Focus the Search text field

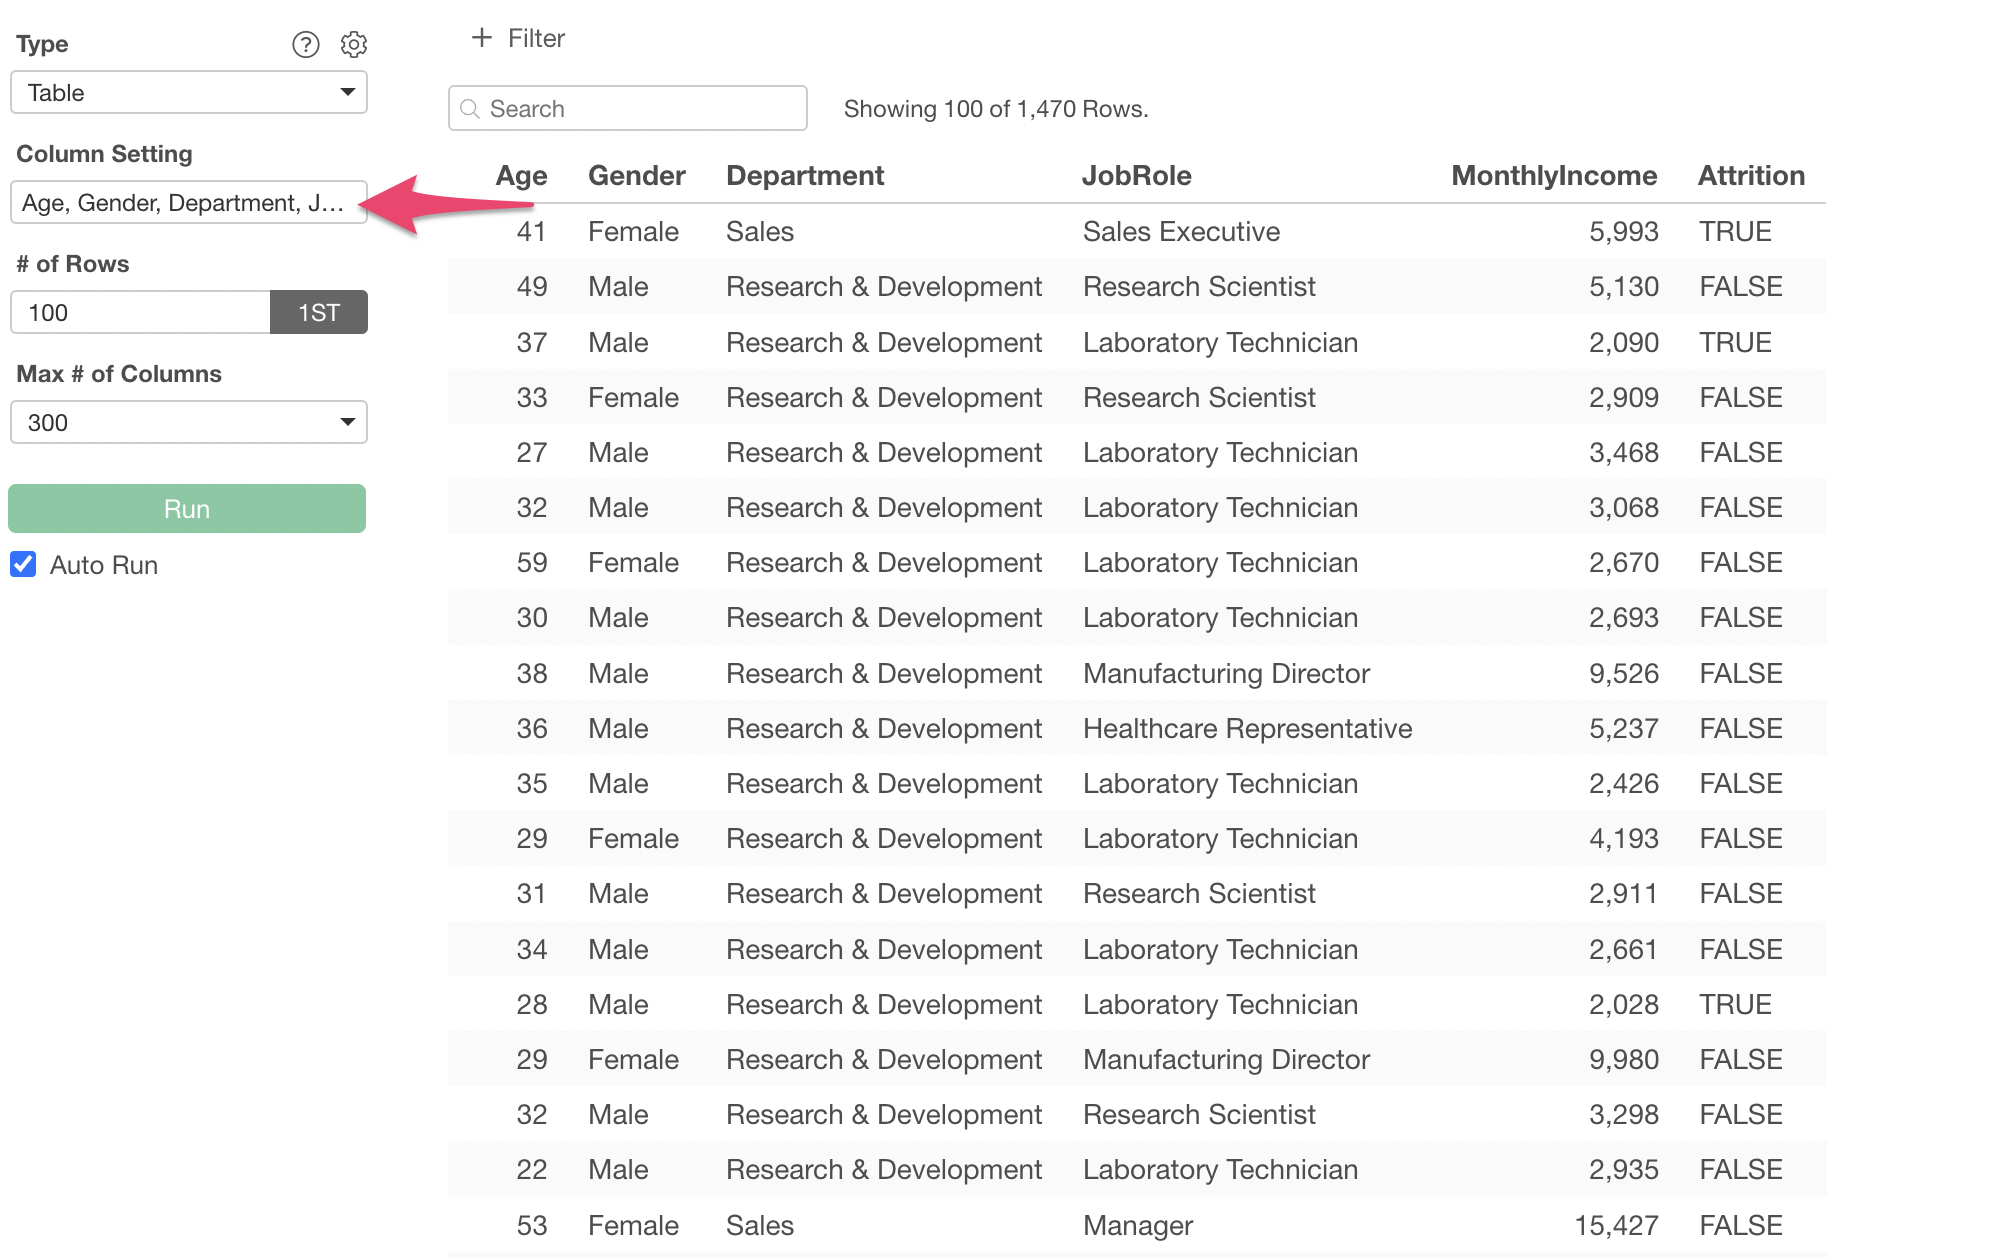pyautogui.click(x=640, y=109)
